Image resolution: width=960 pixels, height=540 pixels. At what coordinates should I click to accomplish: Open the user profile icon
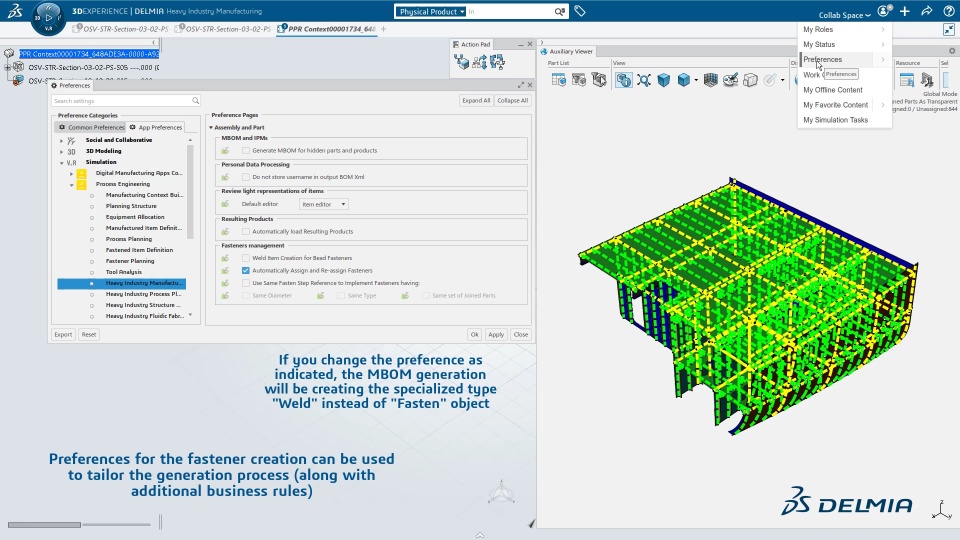(885, 11)
